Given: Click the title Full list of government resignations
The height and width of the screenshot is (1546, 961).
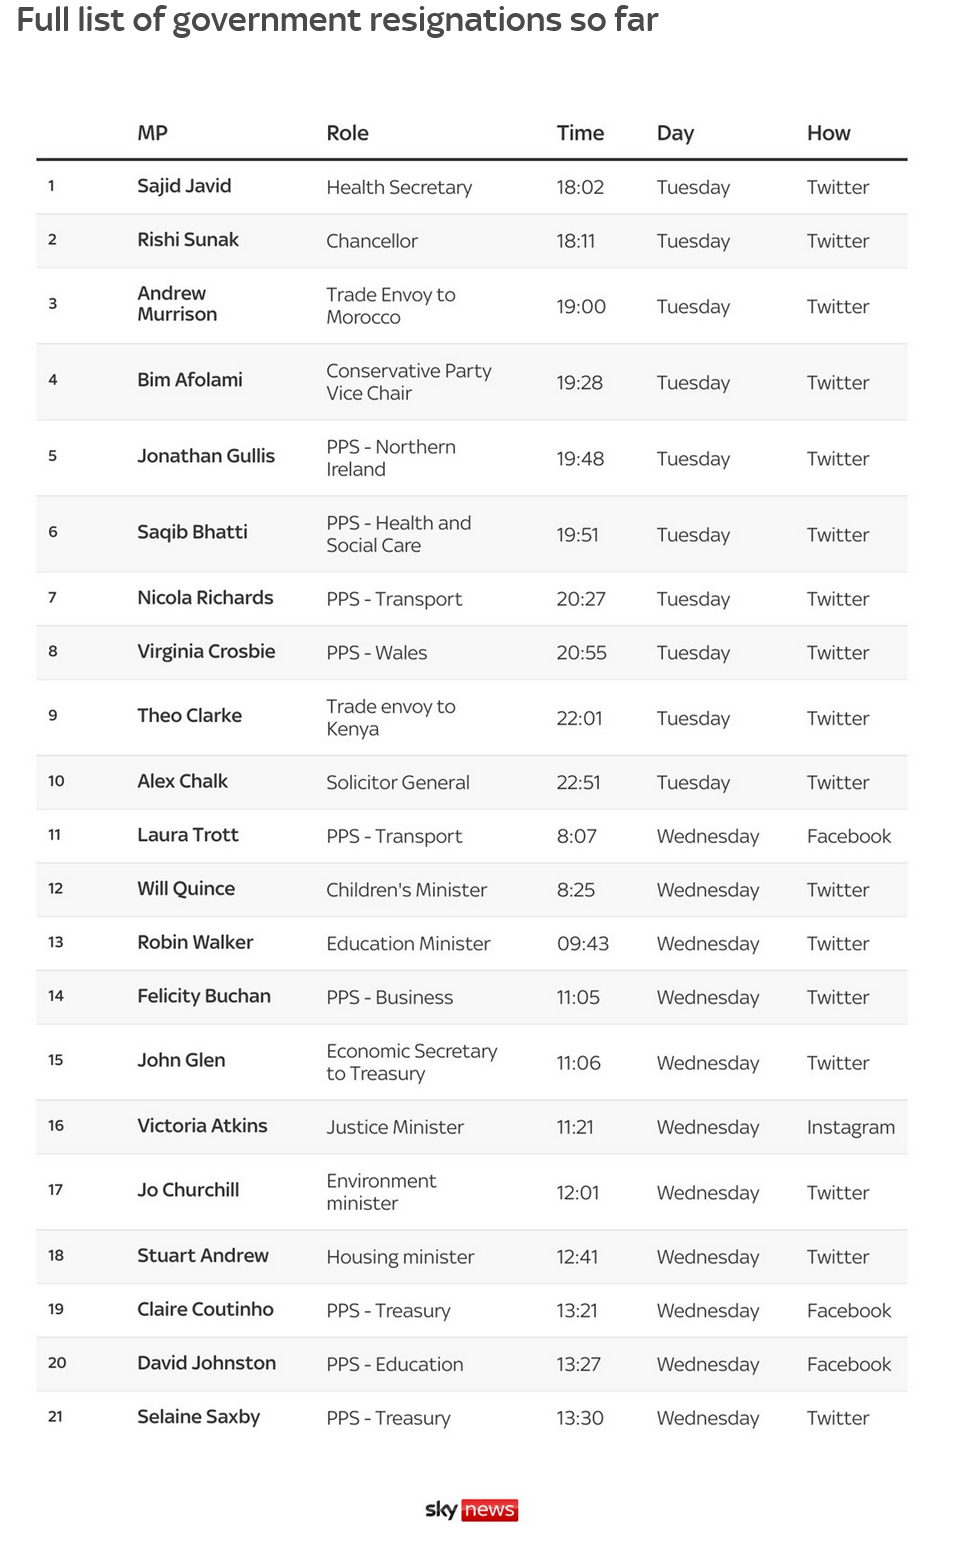Looking at the screenshot, I should pyautogui.click(x=337, y=20).
